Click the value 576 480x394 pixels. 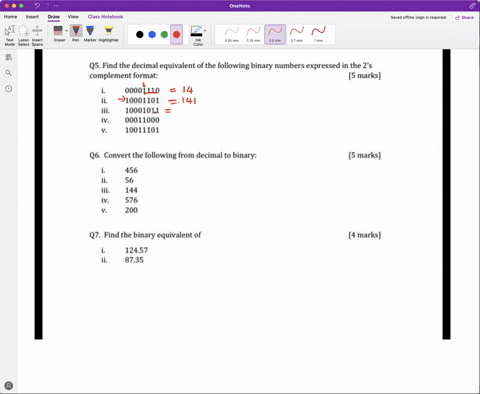pyautogui.click(x=131, y=200)
